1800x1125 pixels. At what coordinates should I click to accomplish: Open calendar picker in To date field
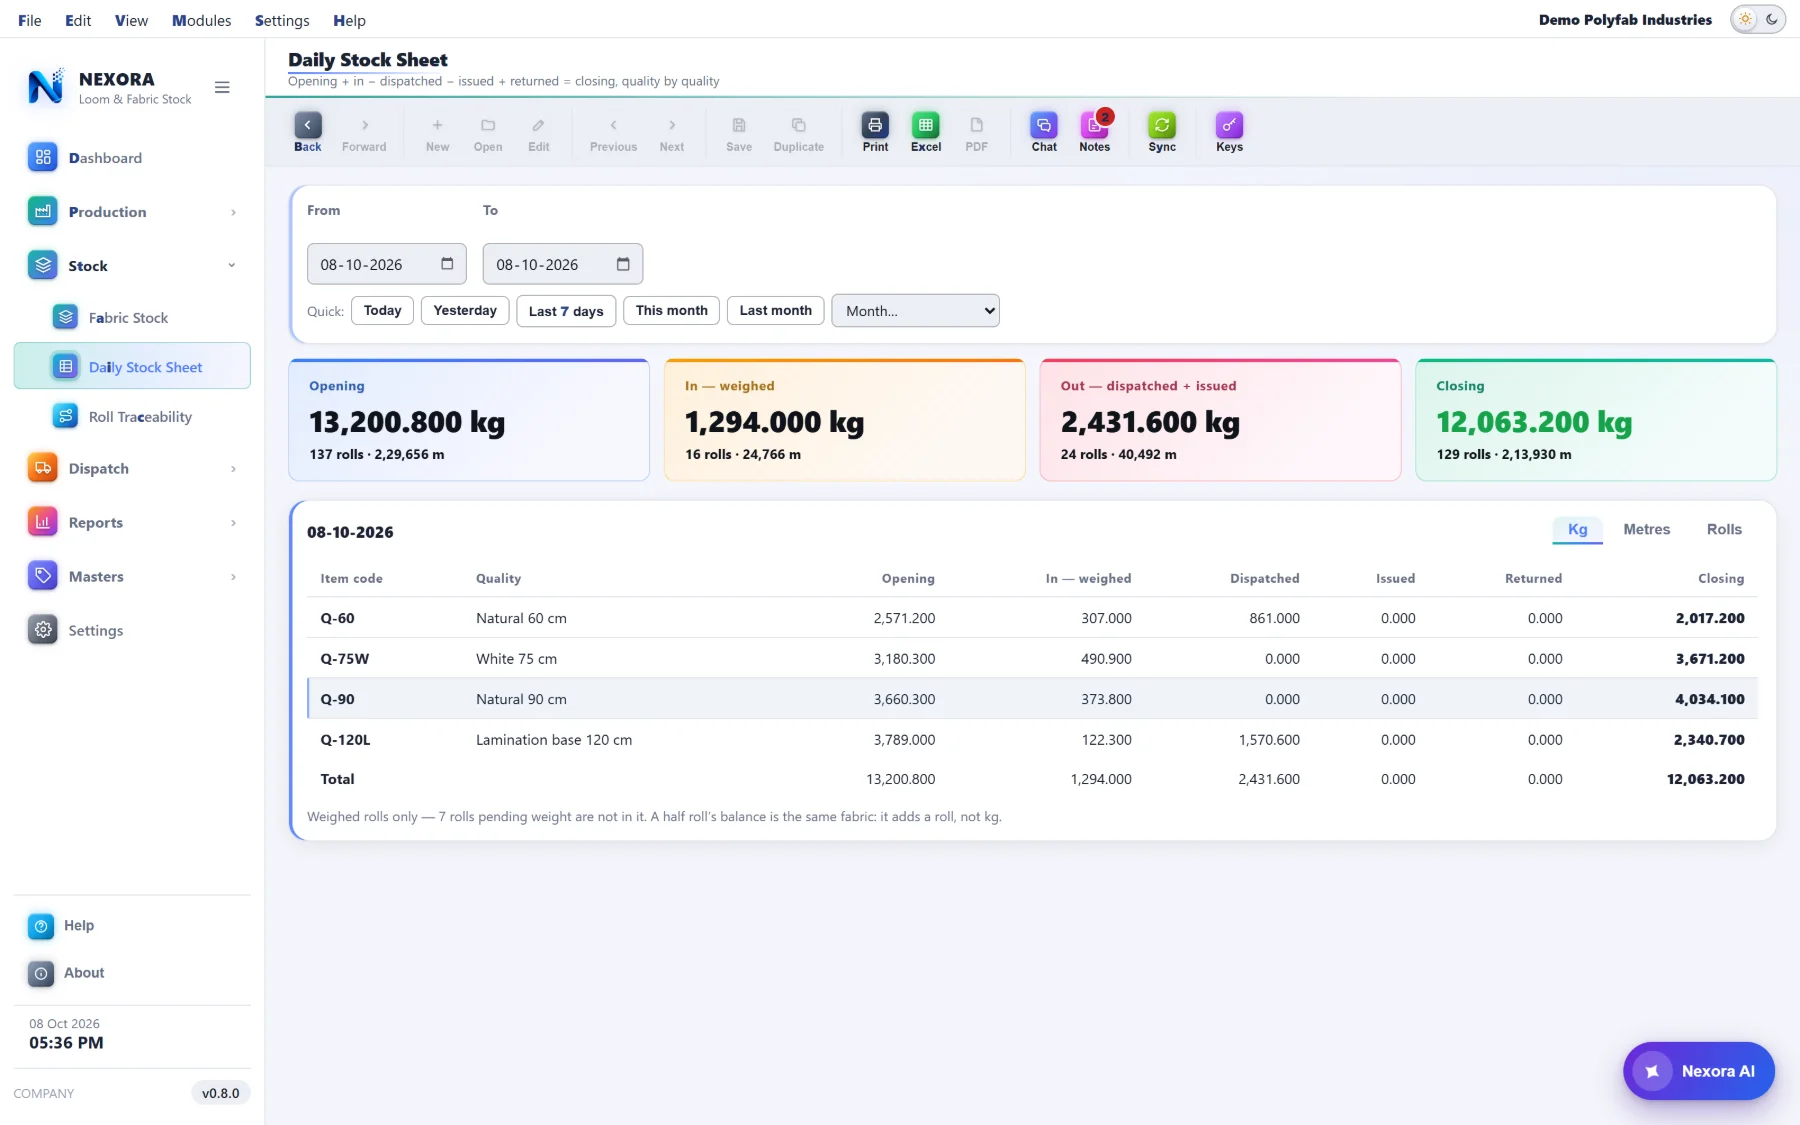tap(623, 264)
